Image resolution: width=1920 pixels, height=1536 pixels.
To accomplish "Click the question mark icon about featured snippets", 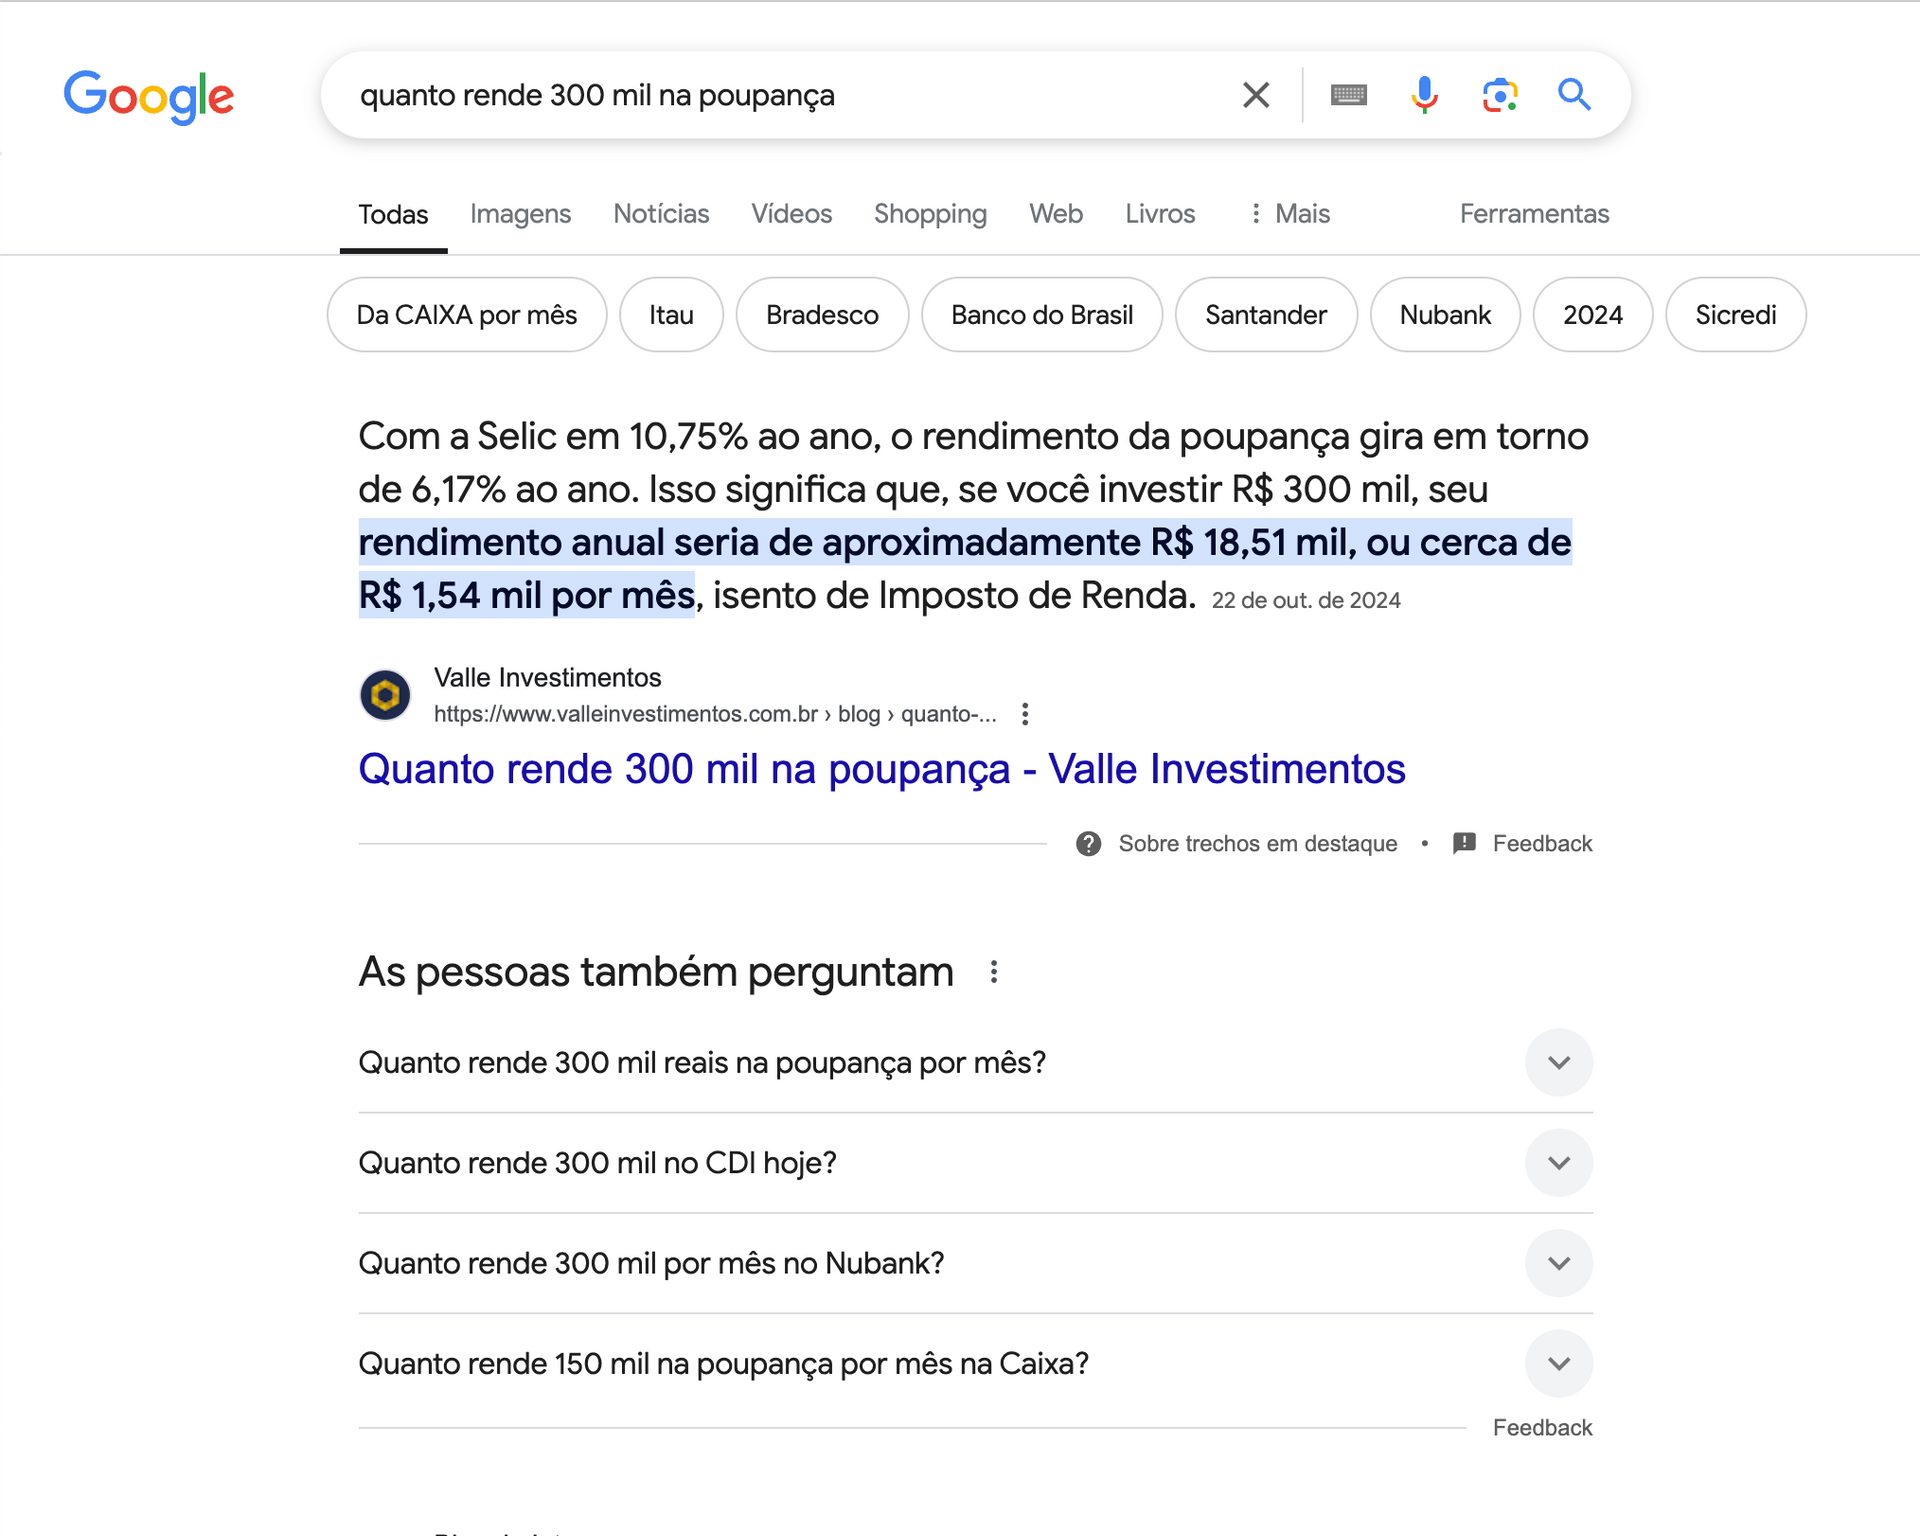I will tap(1089, 844).
